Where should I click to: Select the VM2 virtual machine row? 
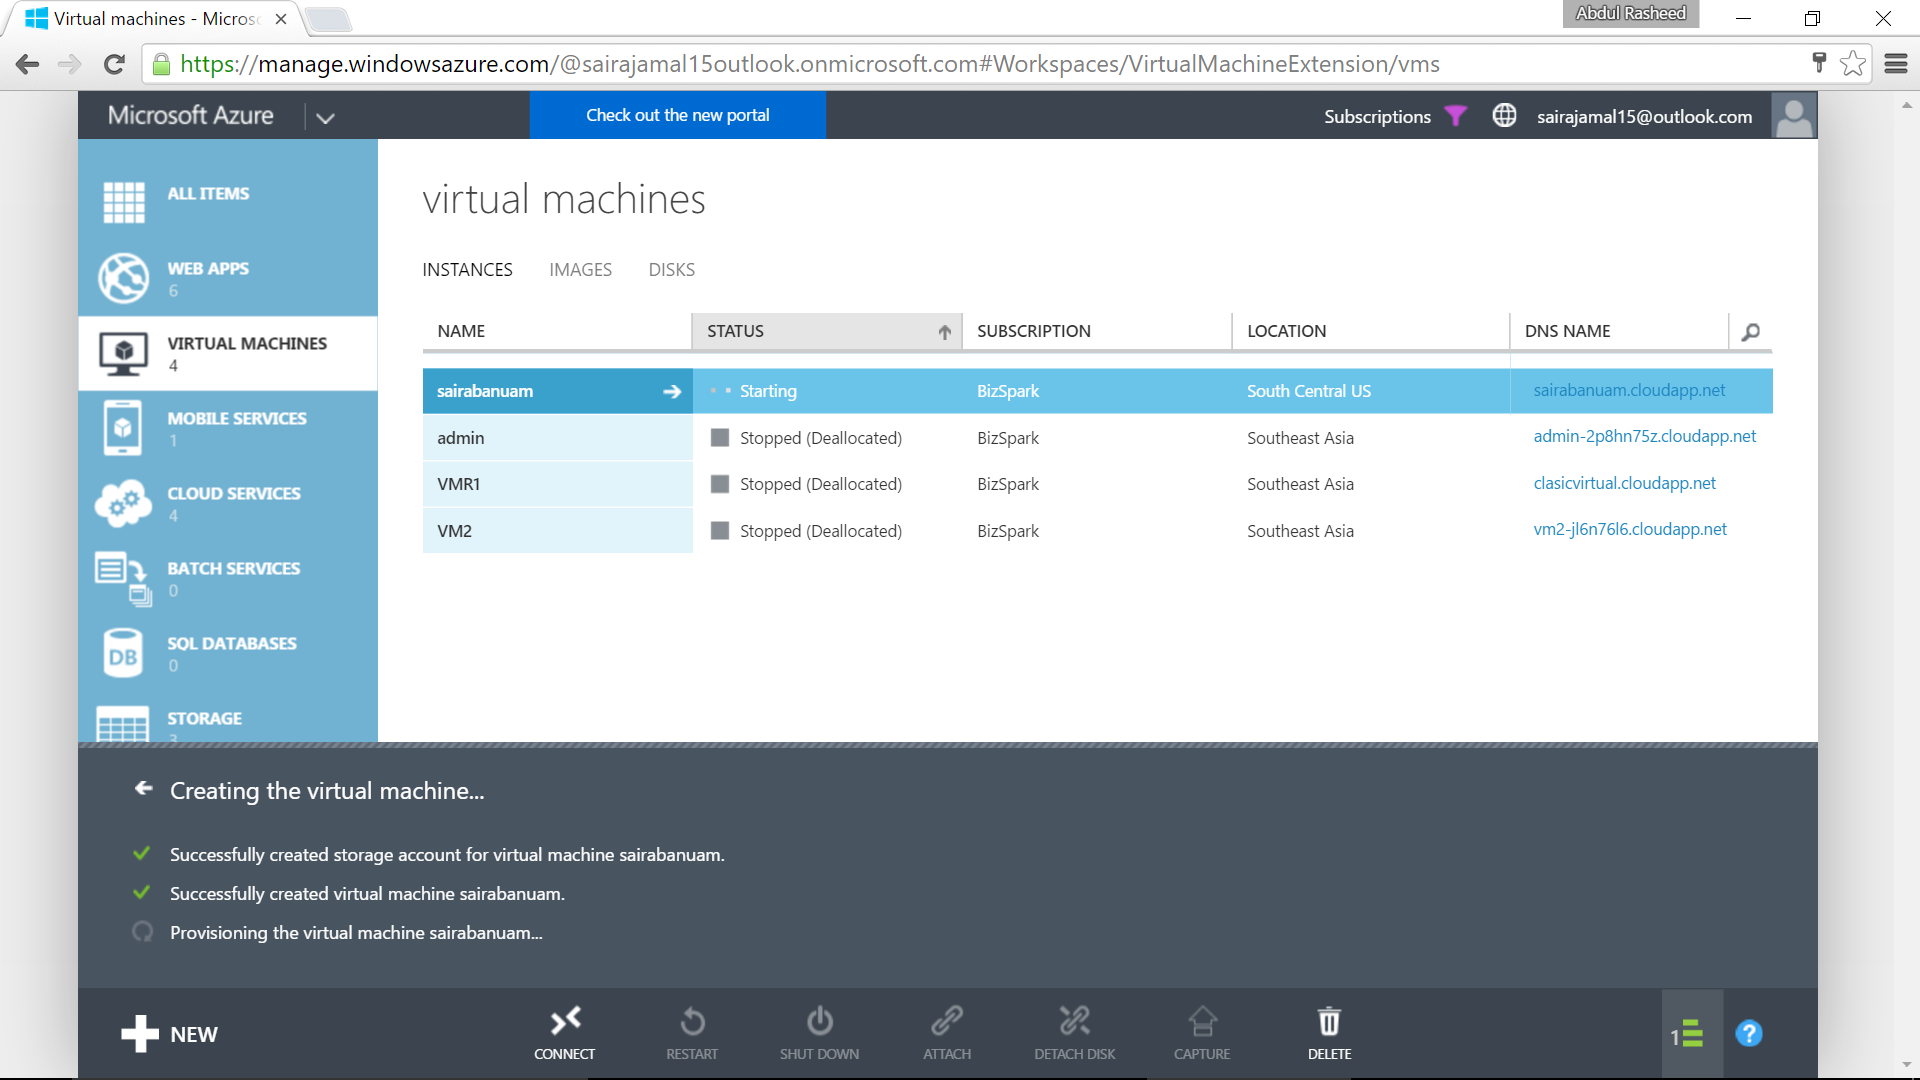(1097, 531)
